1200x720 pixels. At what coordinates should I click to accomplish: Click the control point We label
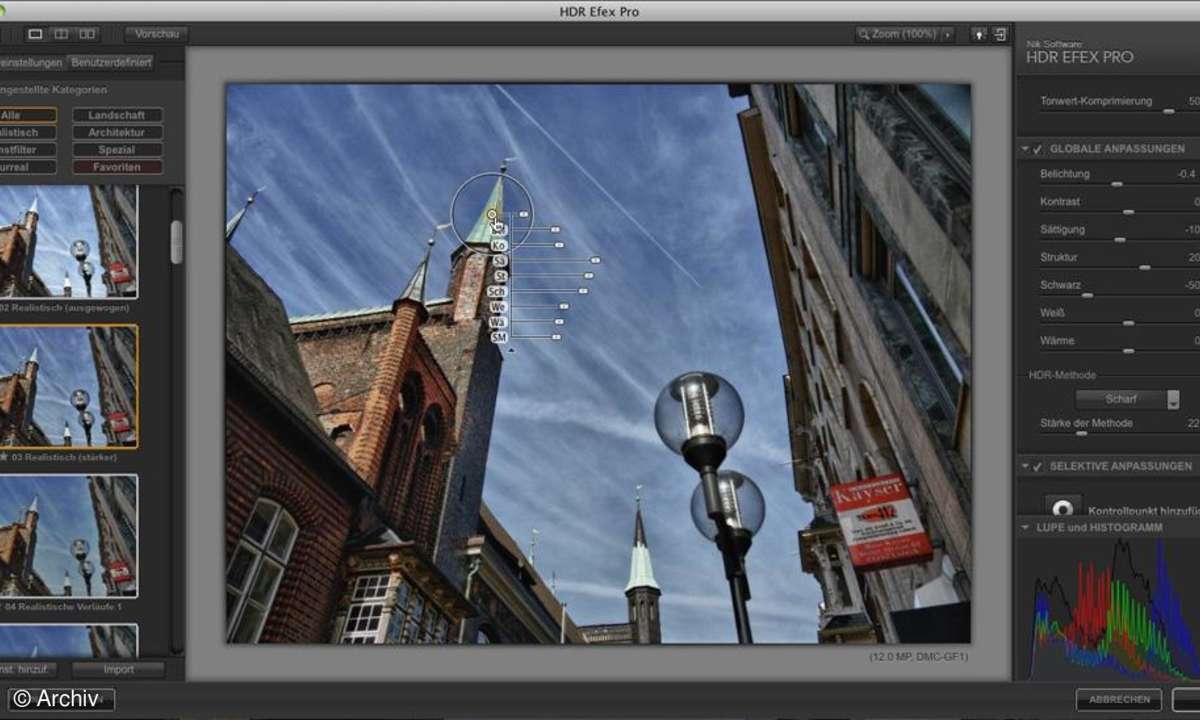click(499, 306)
